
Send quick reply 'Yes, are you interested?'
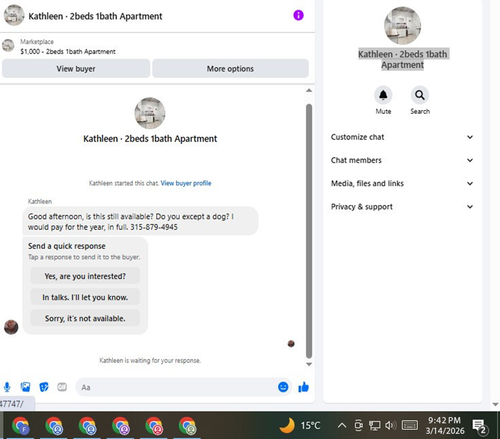tap(85, 276)
